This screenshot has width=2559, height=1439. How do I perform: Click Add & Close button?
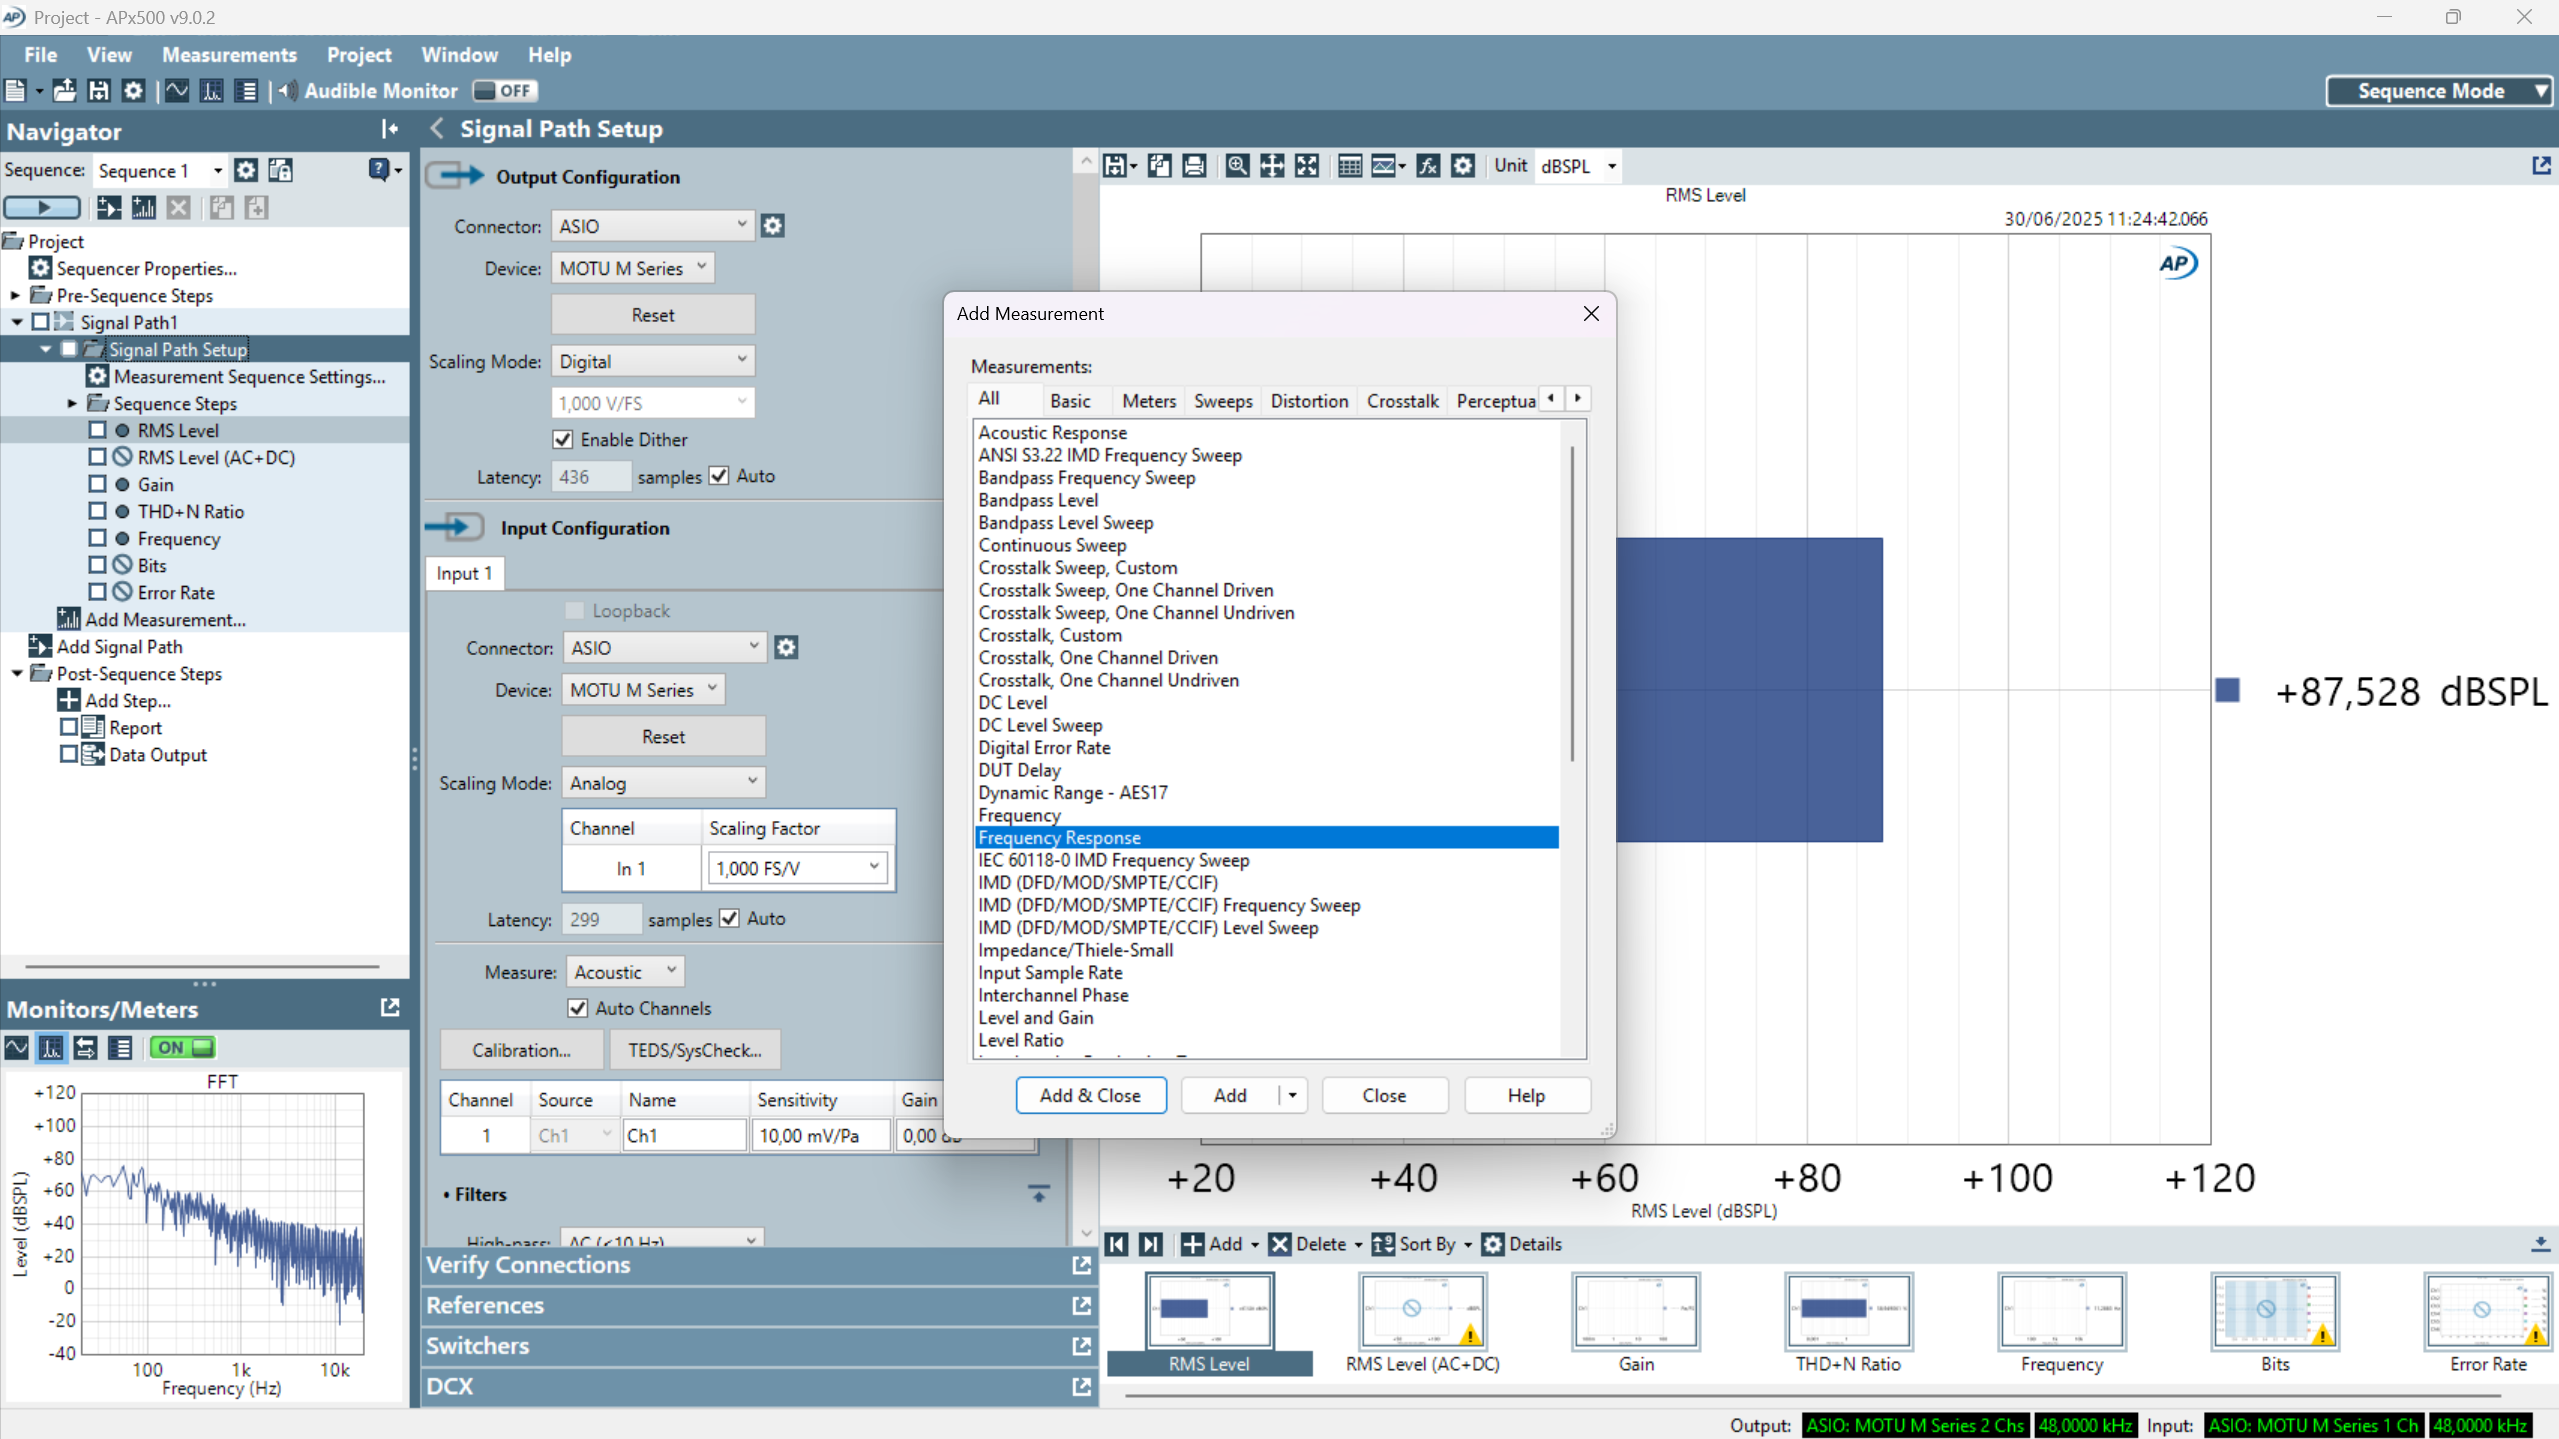pyautogui.click(x=1090, y=1095)
